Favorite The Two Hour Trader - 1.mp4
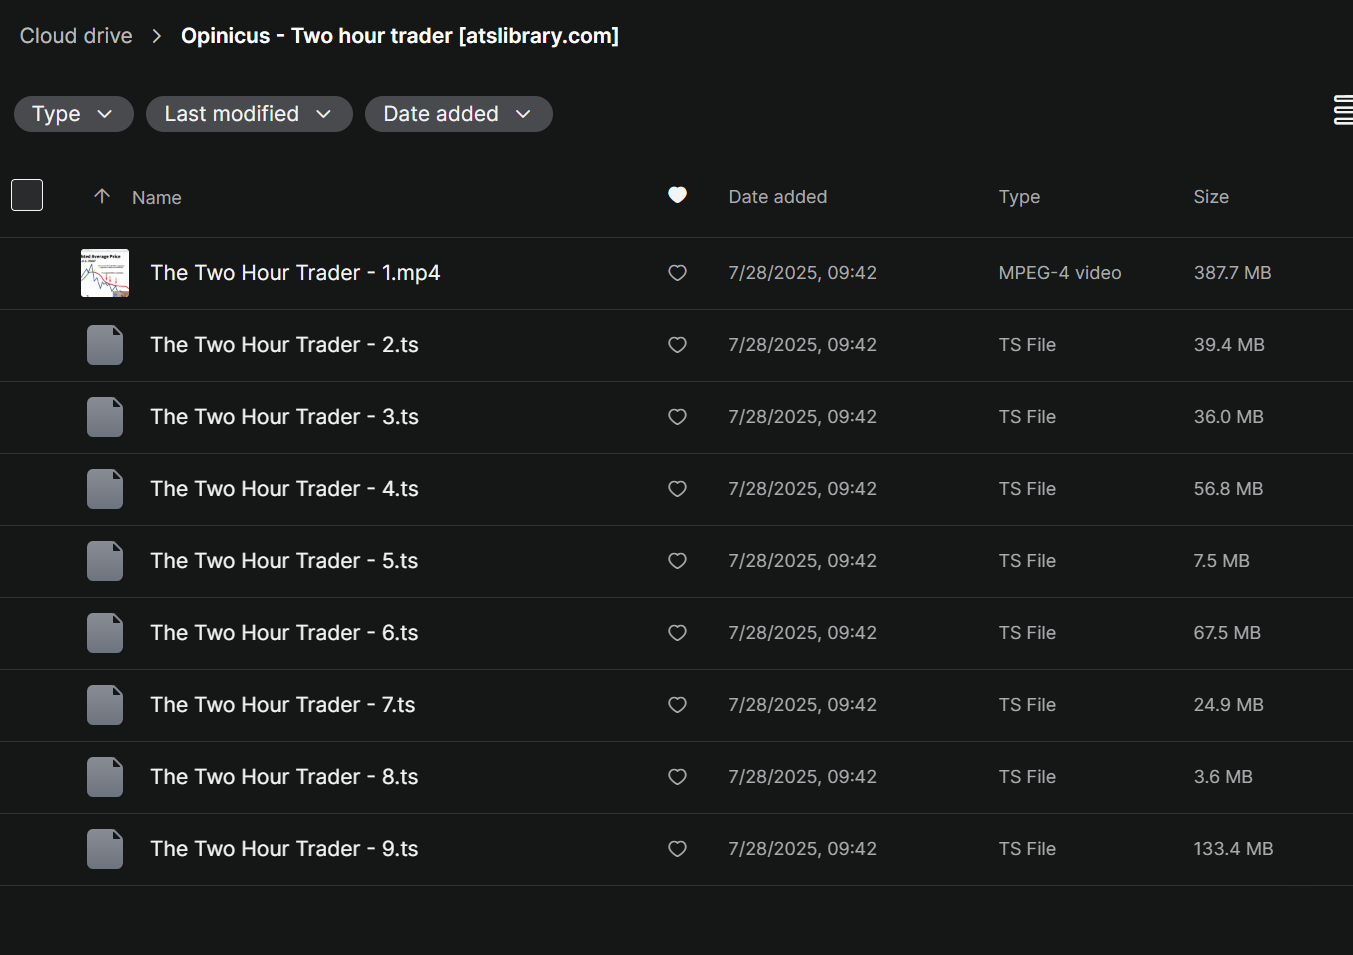The image size is (1353, 955). 677,273
